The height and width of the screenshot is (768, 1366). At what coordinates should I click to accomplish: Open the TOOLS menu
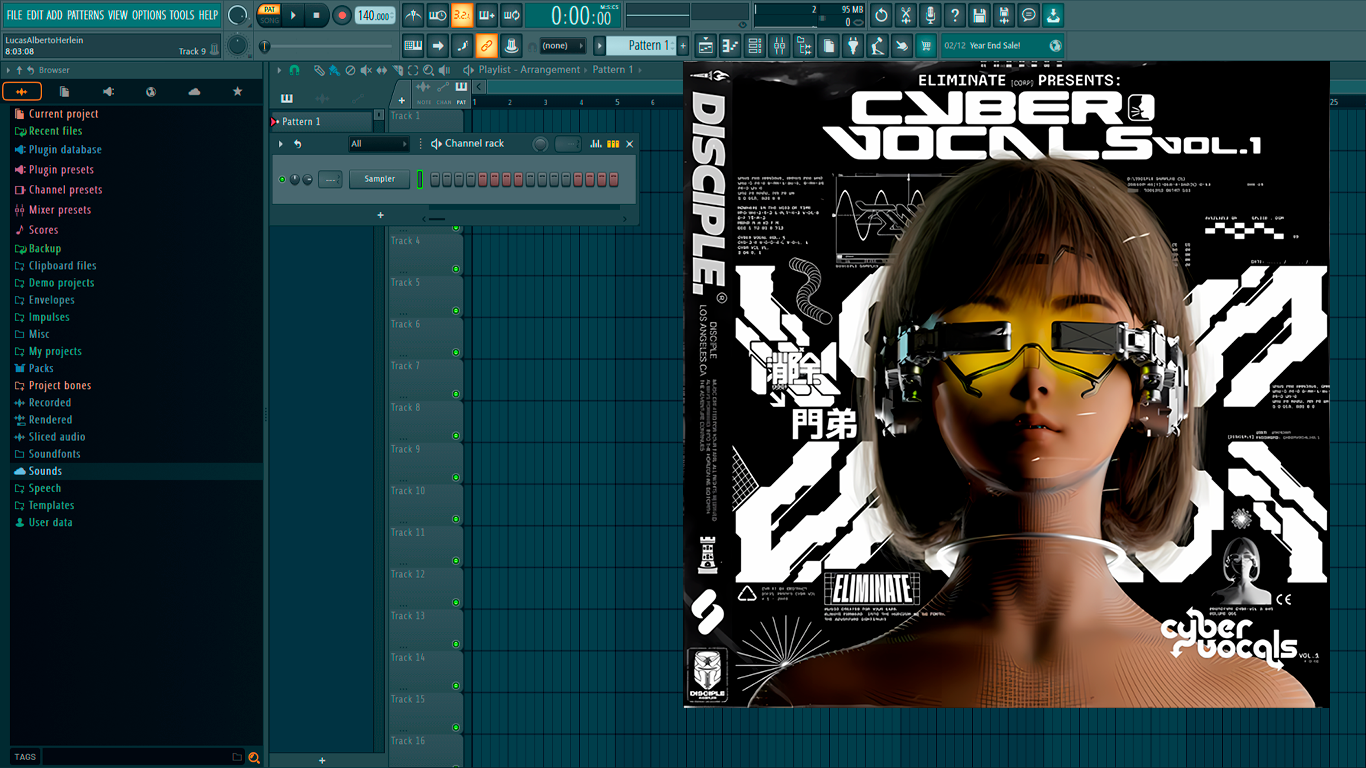[x=182, y=15]
